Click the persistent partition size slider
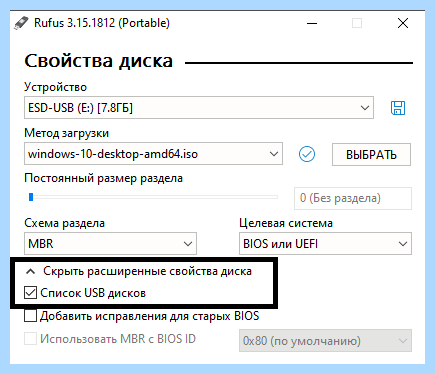Screen dimensions: 435x374 point(153,197)
